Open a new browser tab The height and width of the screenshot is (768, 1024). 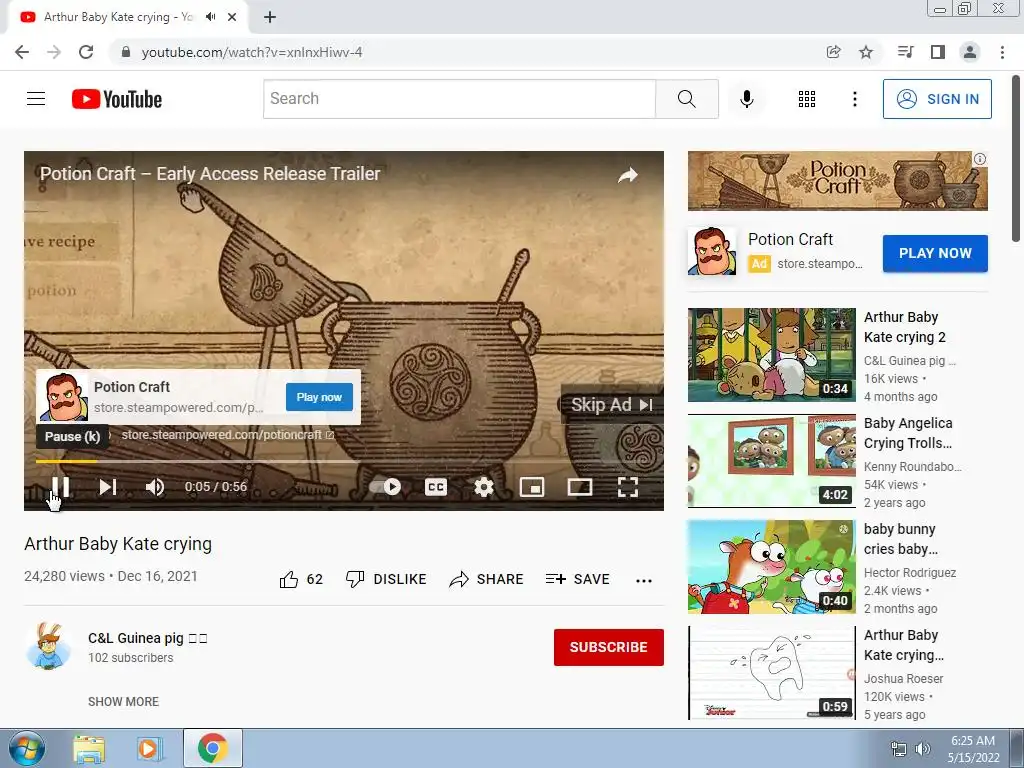click(x=270, y=17)
